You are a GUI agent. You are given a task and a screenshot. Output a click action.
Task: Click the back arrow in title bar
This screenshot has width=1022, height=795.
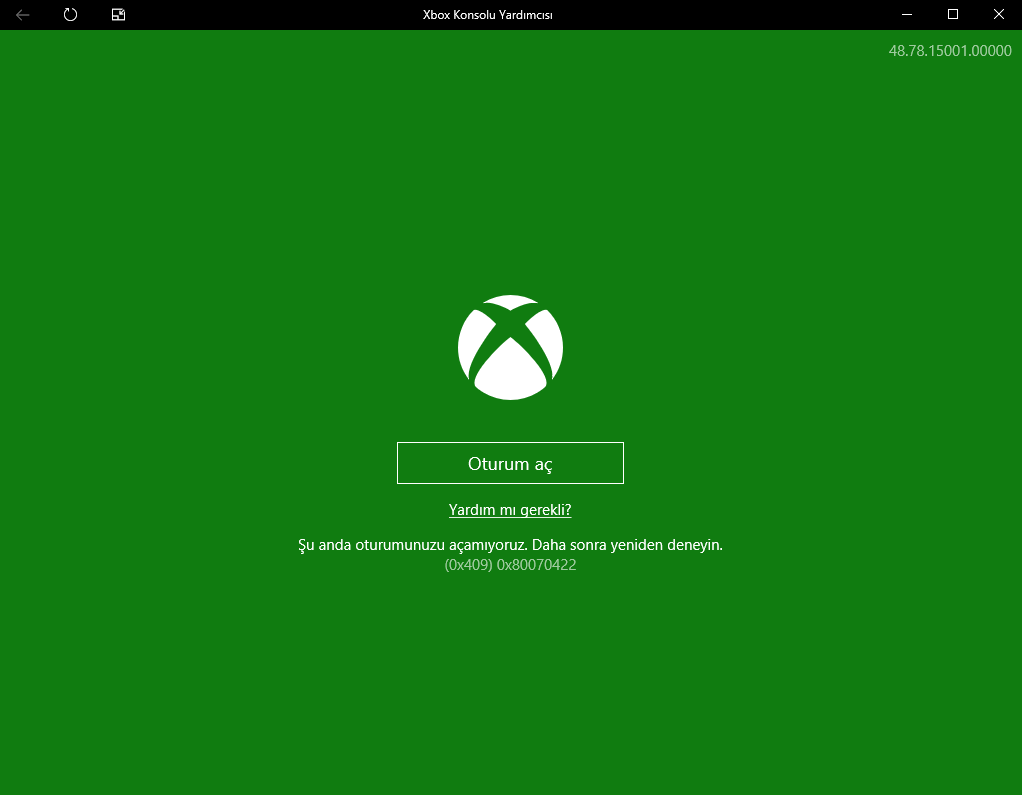(23, 14)
